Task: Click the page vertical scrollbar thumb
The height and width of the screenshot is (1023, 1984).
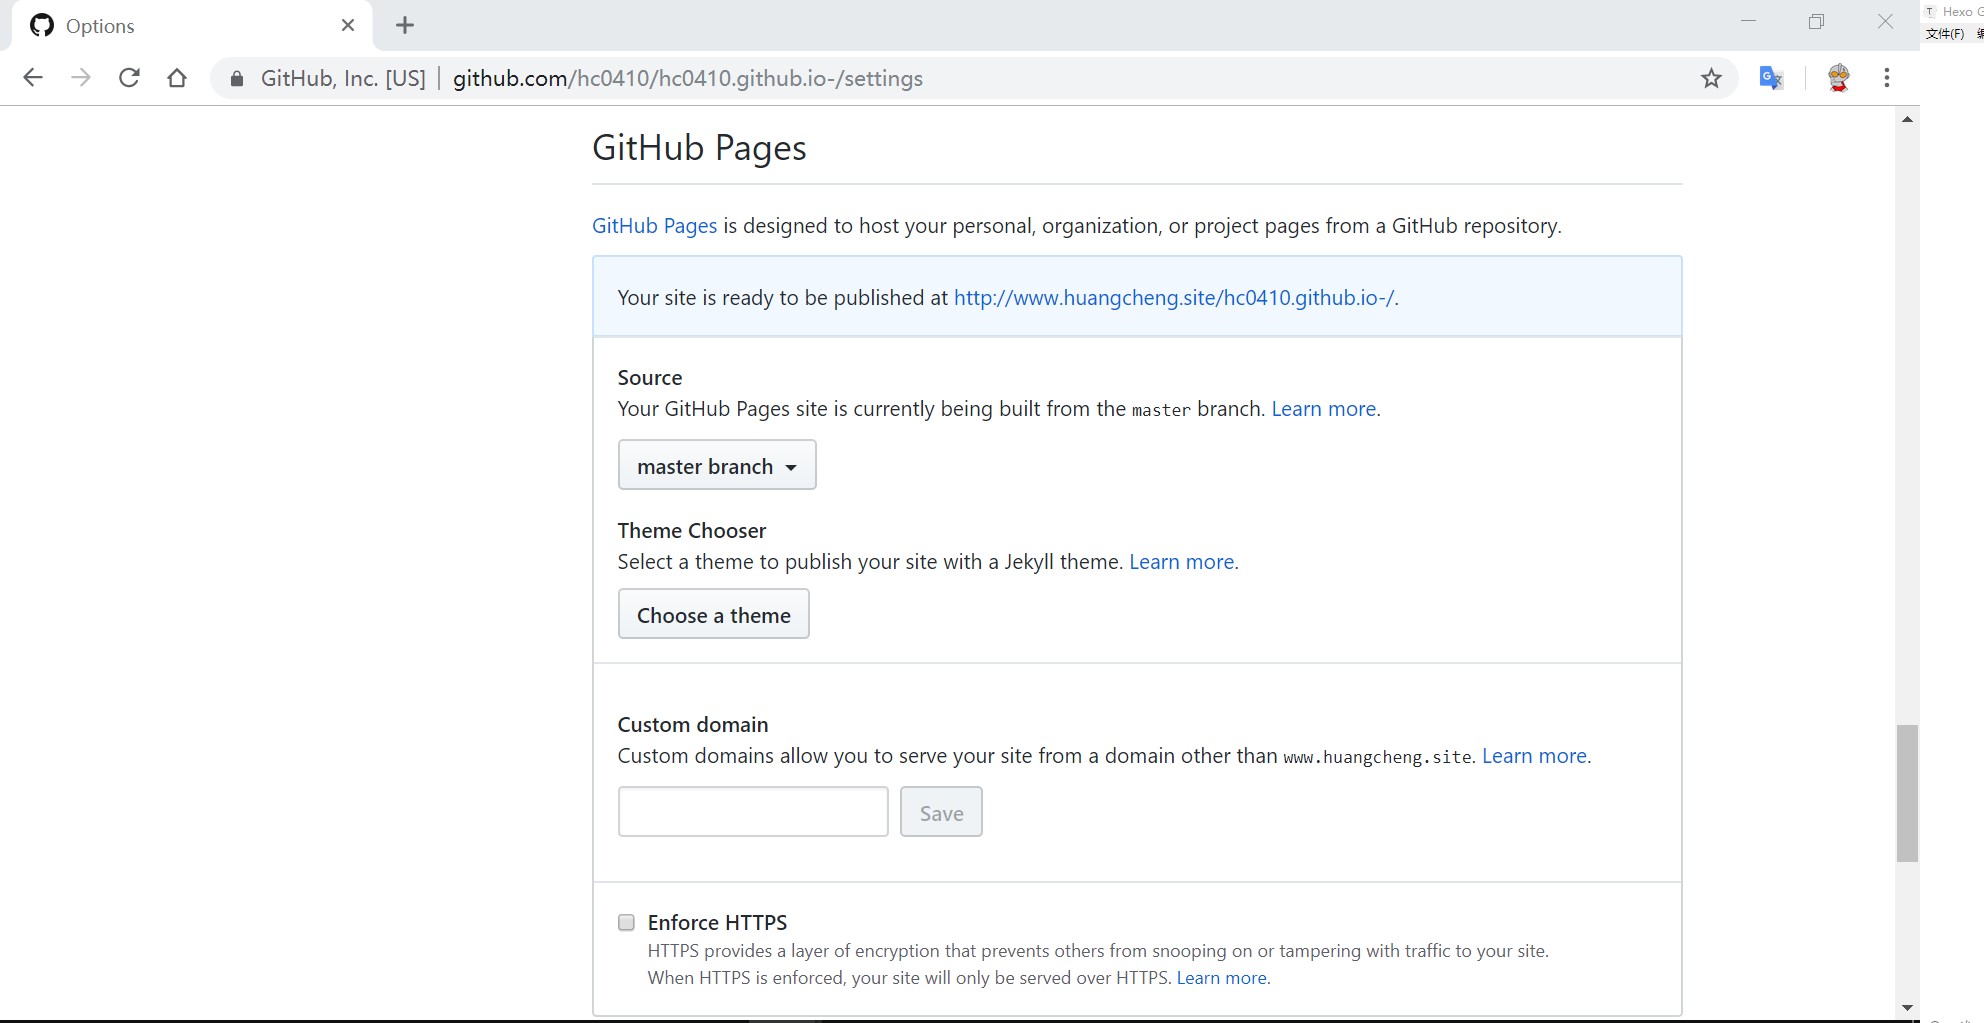Action: (1907, 793)
